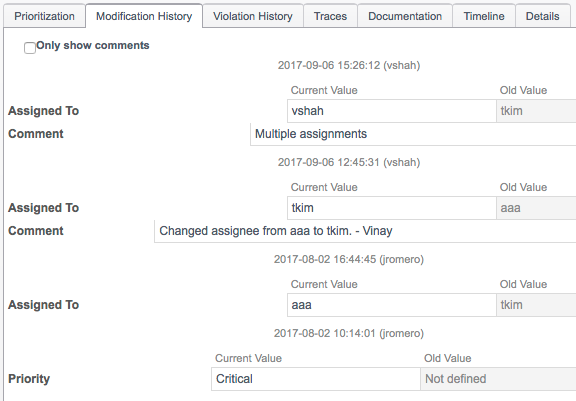Screen dimensions: 576x401
Task: Select the Modification History tab
Action: pyautogui.click(x=144, y=16)
